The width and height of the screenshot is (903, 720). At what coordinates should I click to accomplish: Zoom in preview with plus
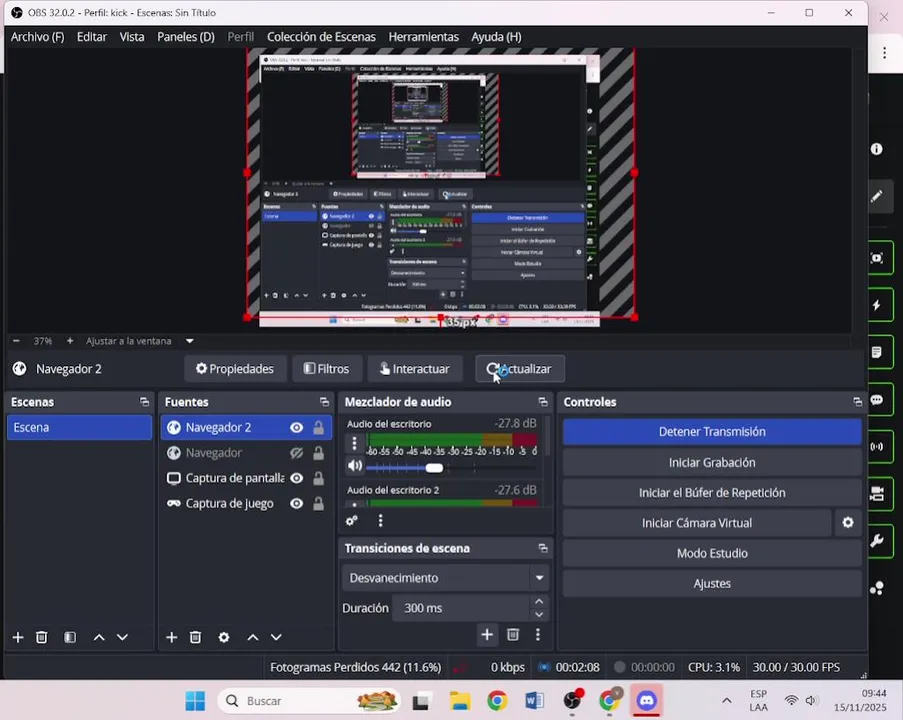pos(70,341)
